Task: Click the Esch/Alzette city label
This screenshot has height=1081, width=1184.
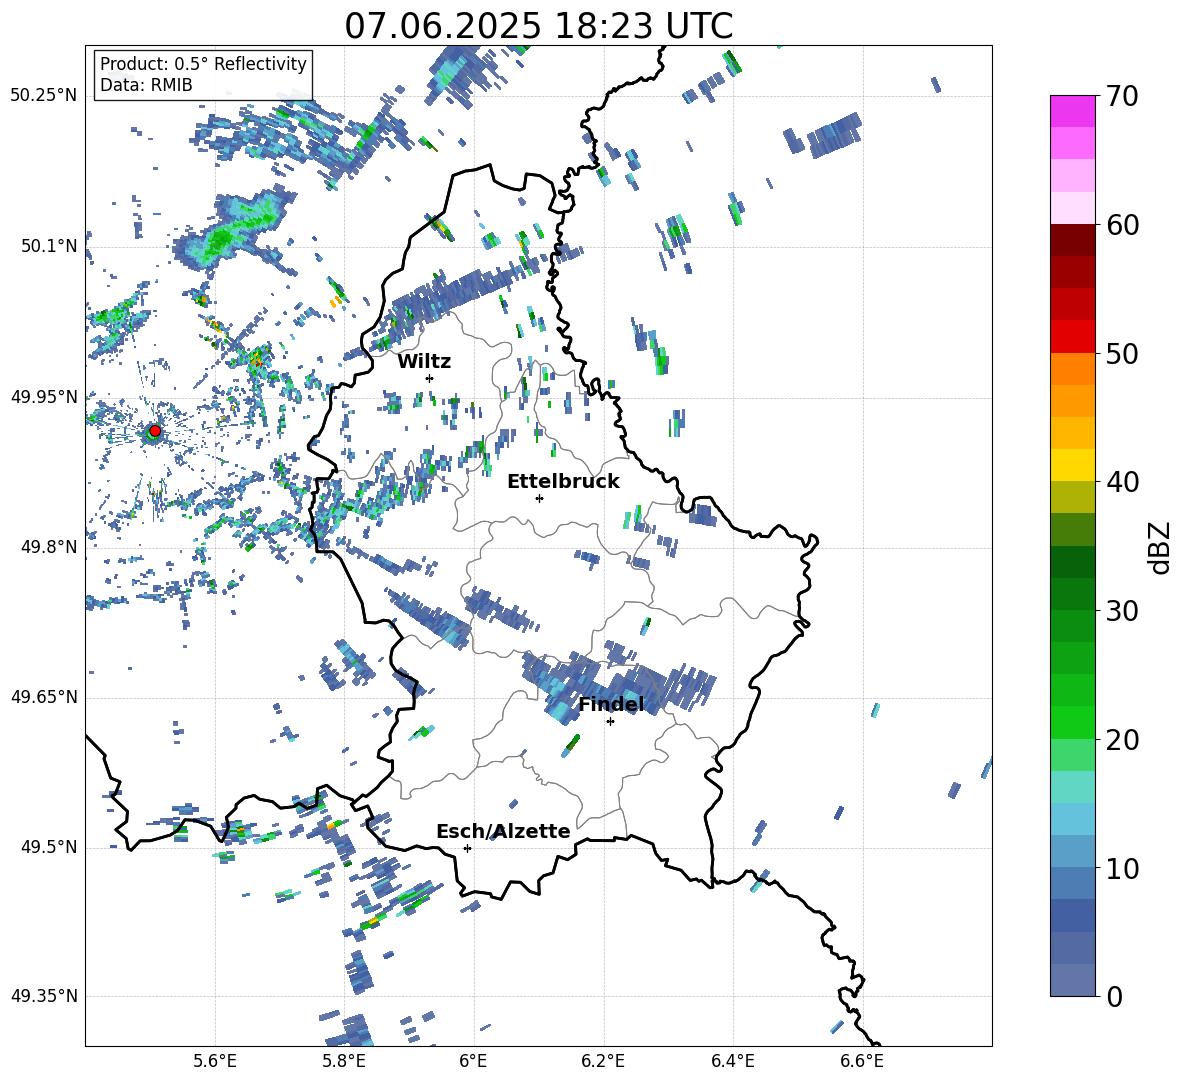Action: click(x=503, y=831)
